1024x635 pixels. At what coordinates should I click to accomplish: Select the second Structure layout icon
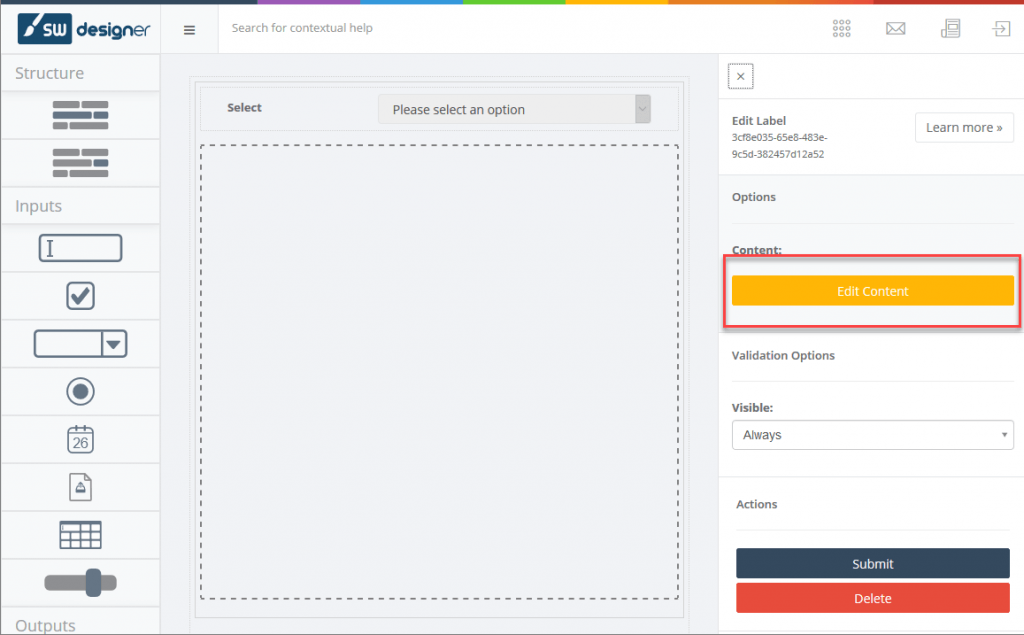point(80,163)
